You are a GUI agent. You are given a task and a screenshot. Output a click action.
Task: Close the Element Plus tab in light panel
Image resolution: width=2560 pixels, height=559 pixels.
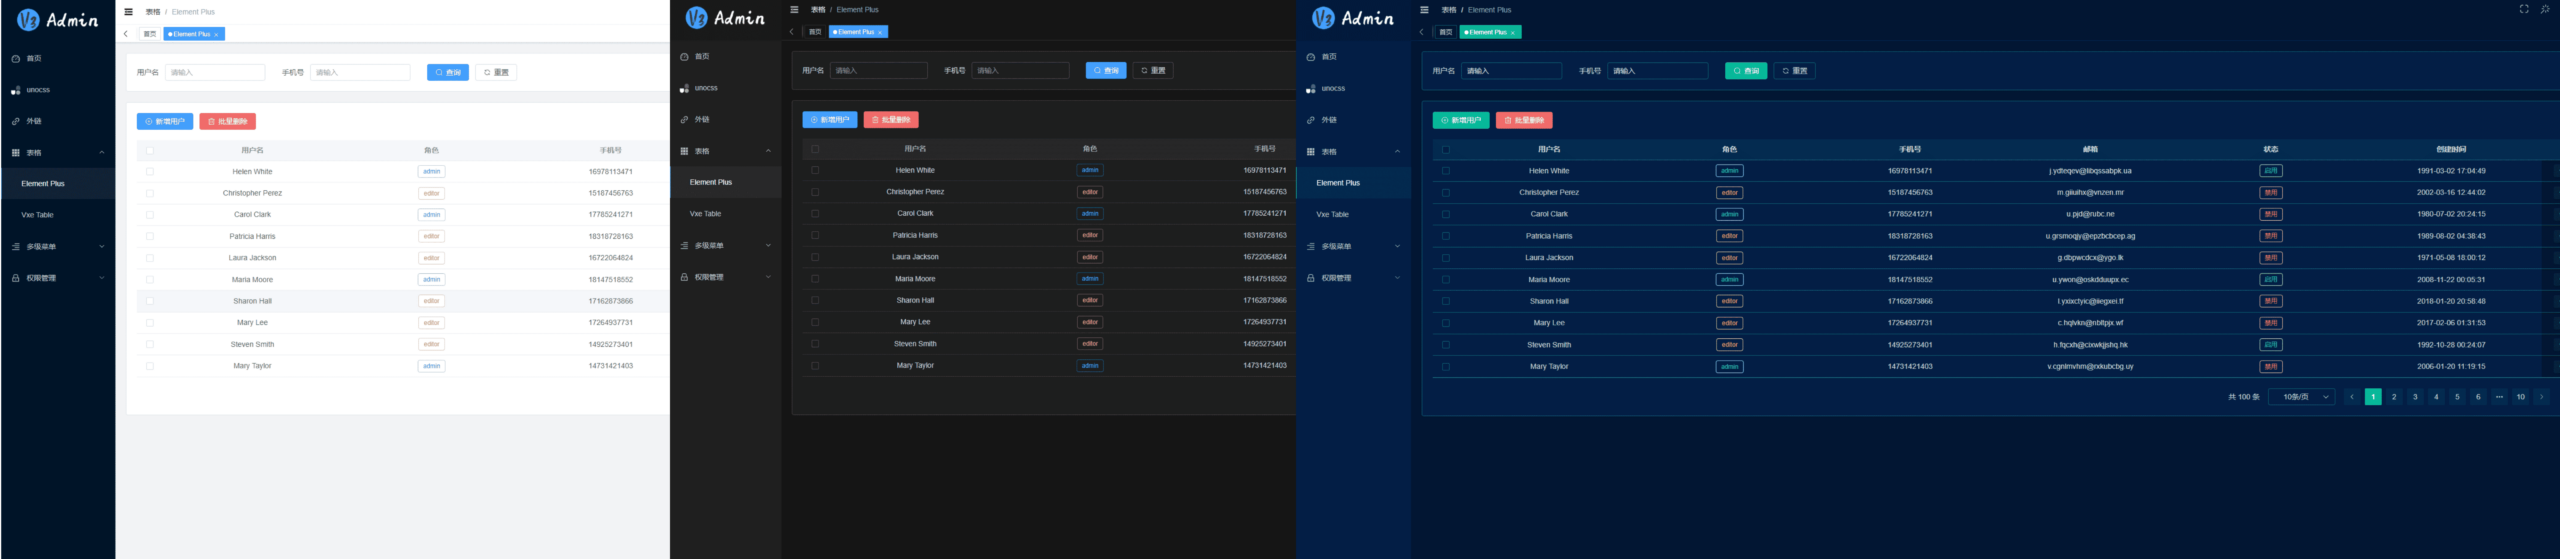click(x=216, y=34)
